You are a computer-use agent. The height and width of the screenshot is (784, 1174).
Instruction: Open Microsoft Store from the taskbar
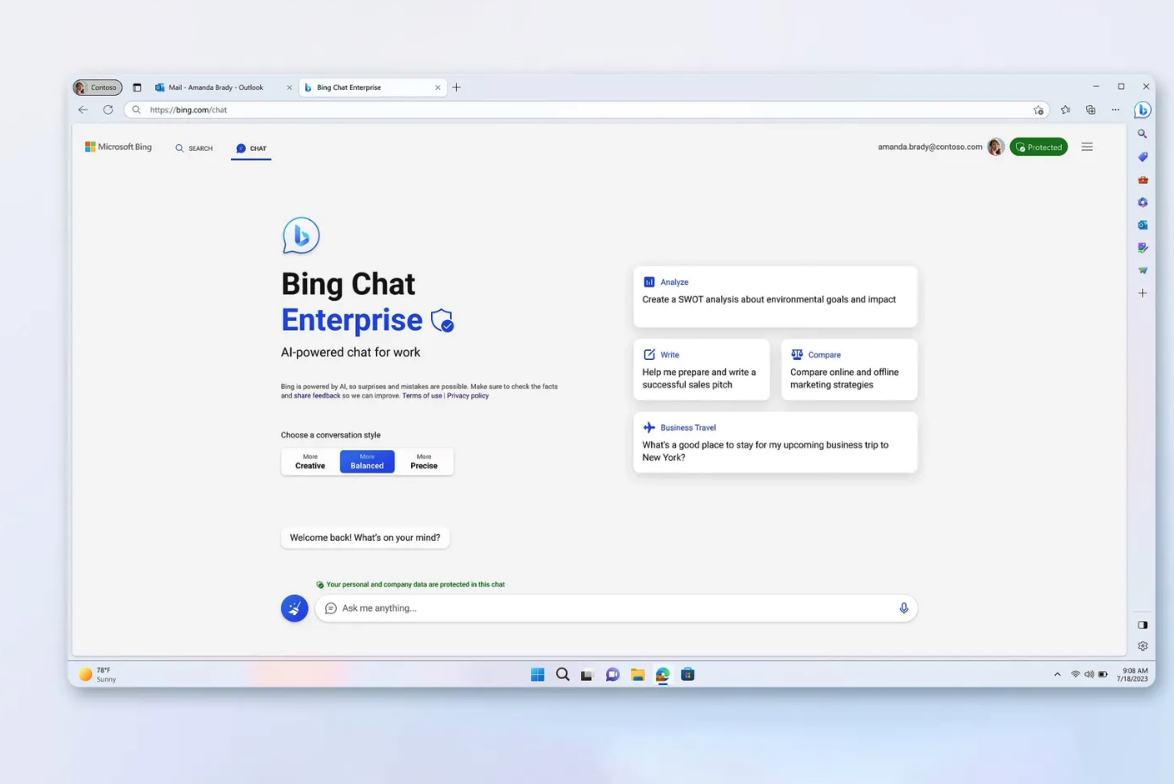pyautogui.click(x=687, y=675)
